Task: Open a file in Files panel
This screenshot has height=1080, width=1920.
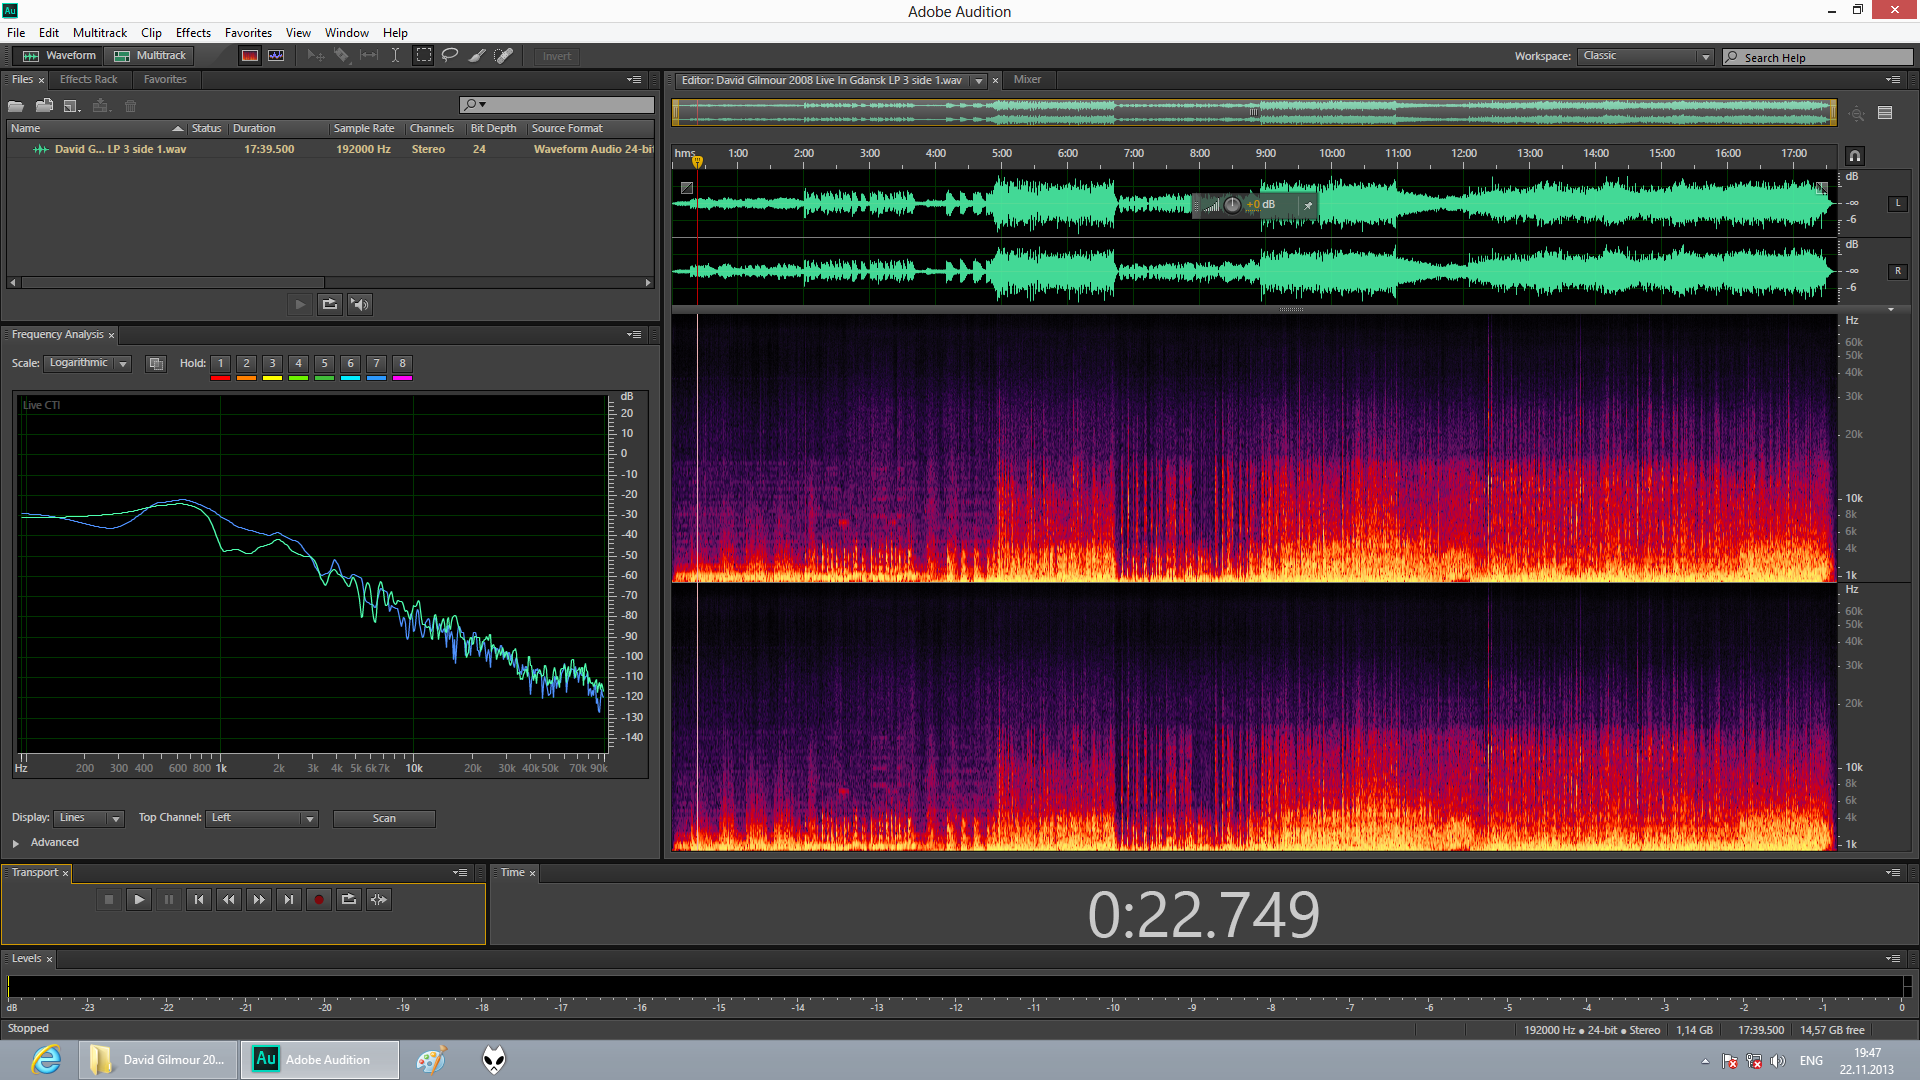Action: [x=16, y=106]
